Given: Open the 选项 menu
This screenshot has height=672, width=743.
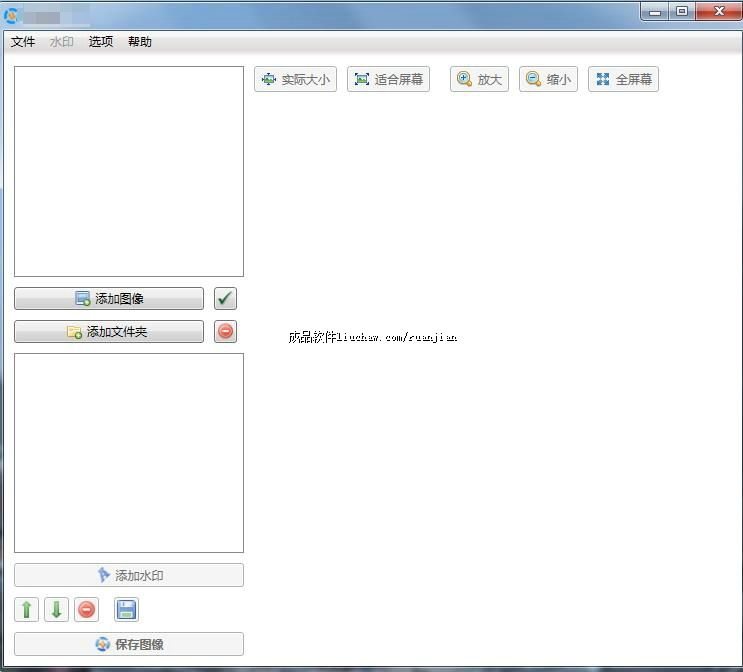Looking at the screenshot, I should coord(101,42).
